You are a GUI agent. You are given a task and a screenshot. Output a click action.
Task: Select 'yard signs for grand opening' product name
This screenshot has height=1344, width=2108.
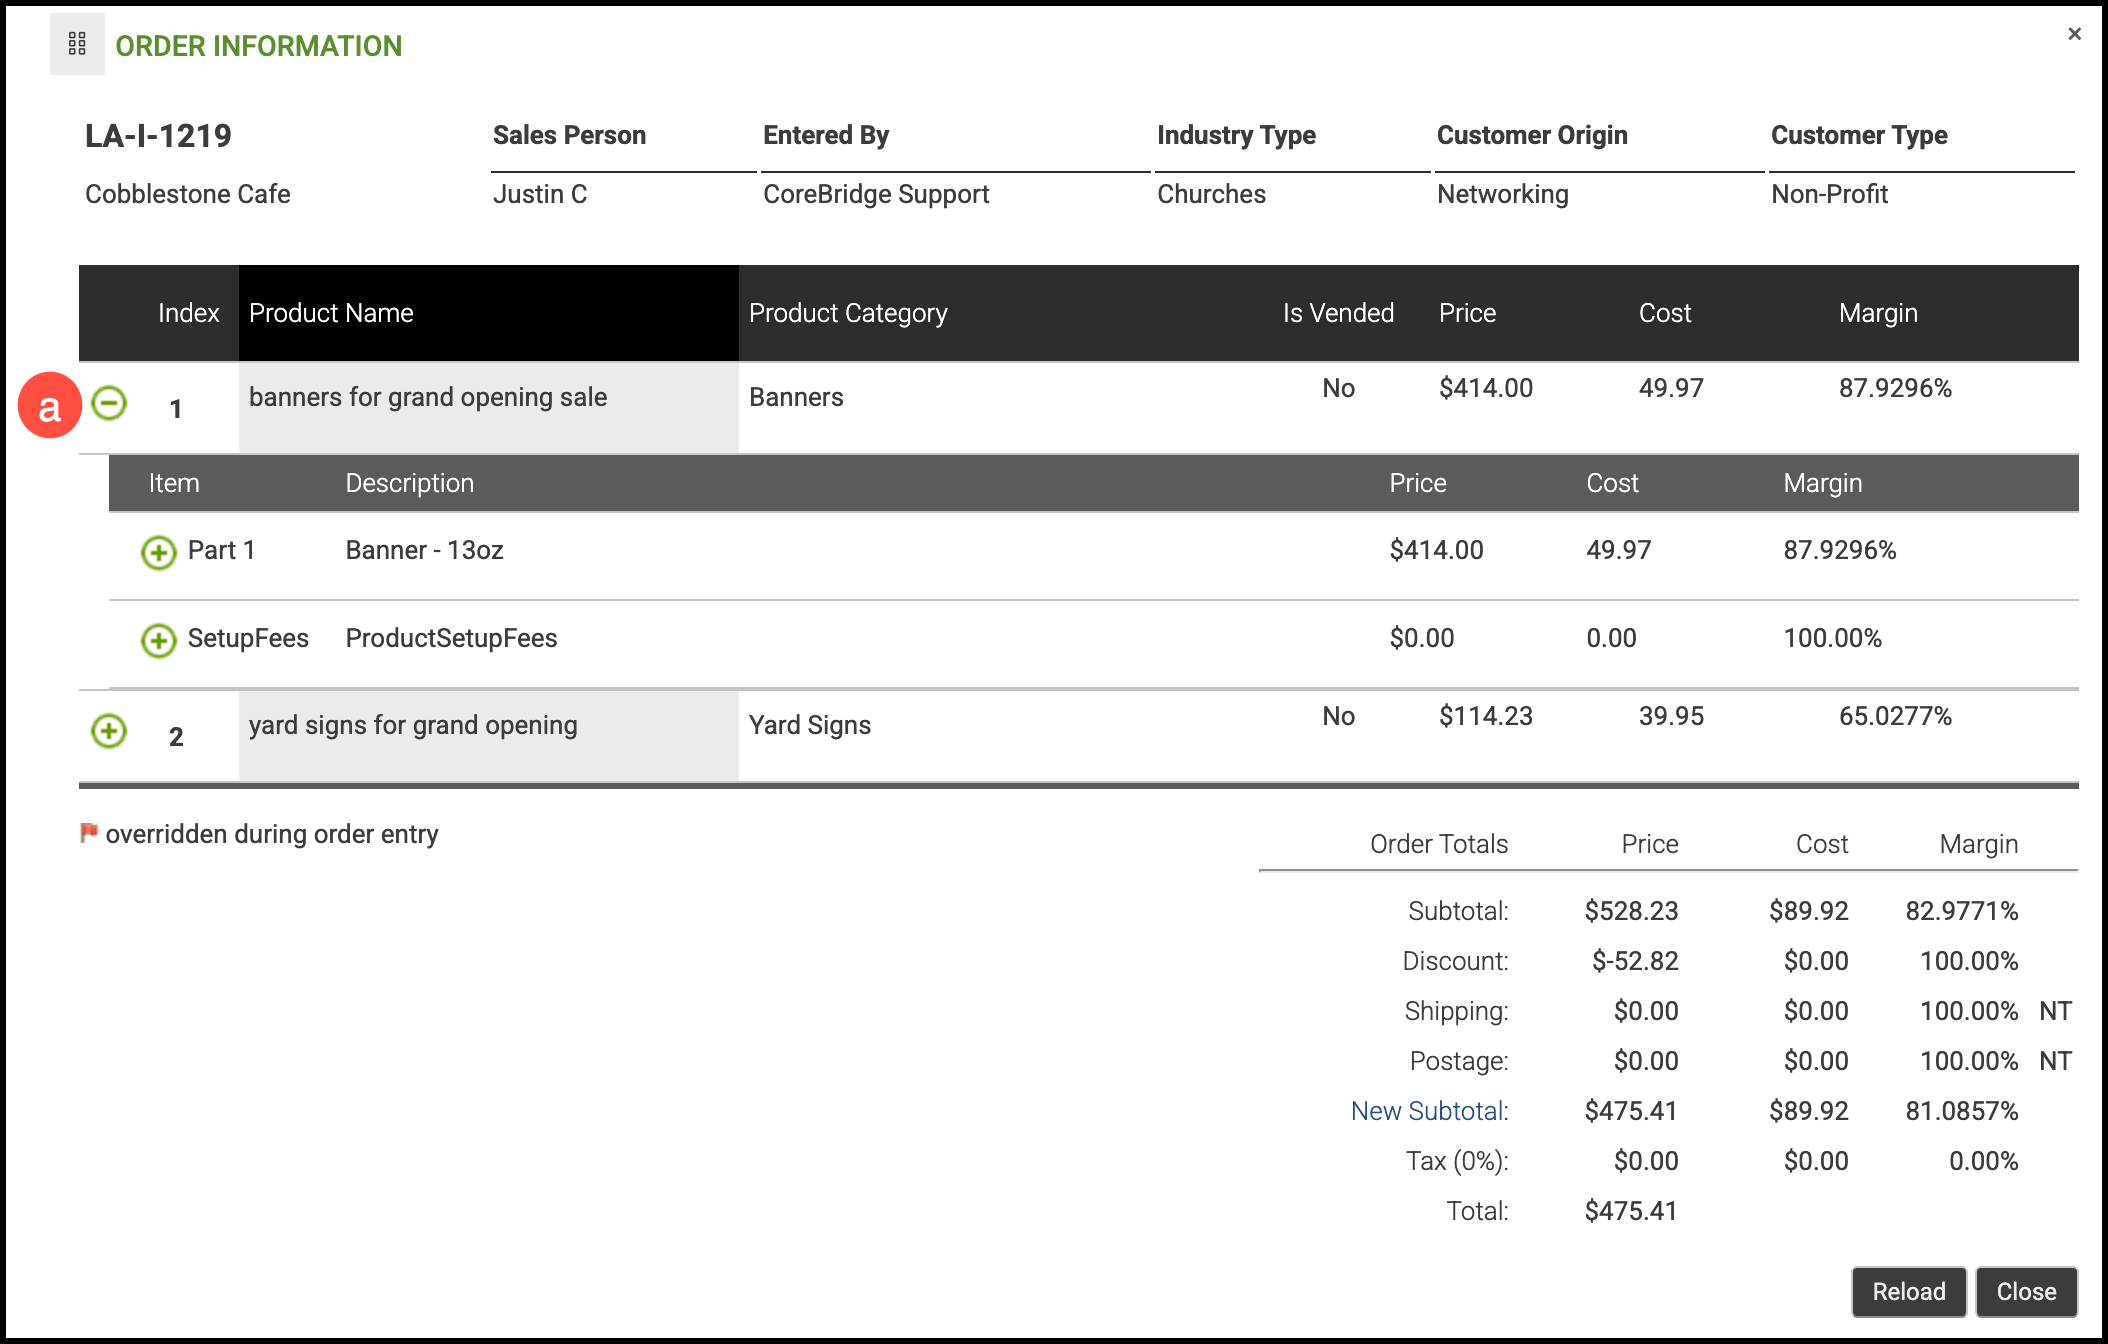pyautogui.click(x=412, y=725)
